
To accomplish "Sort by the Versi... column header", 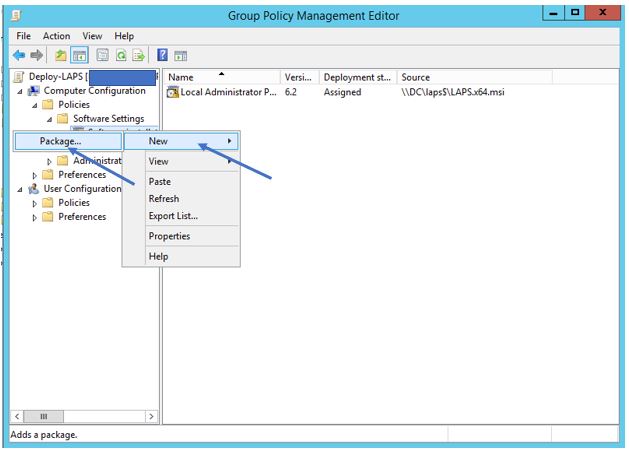I will 300,77.
